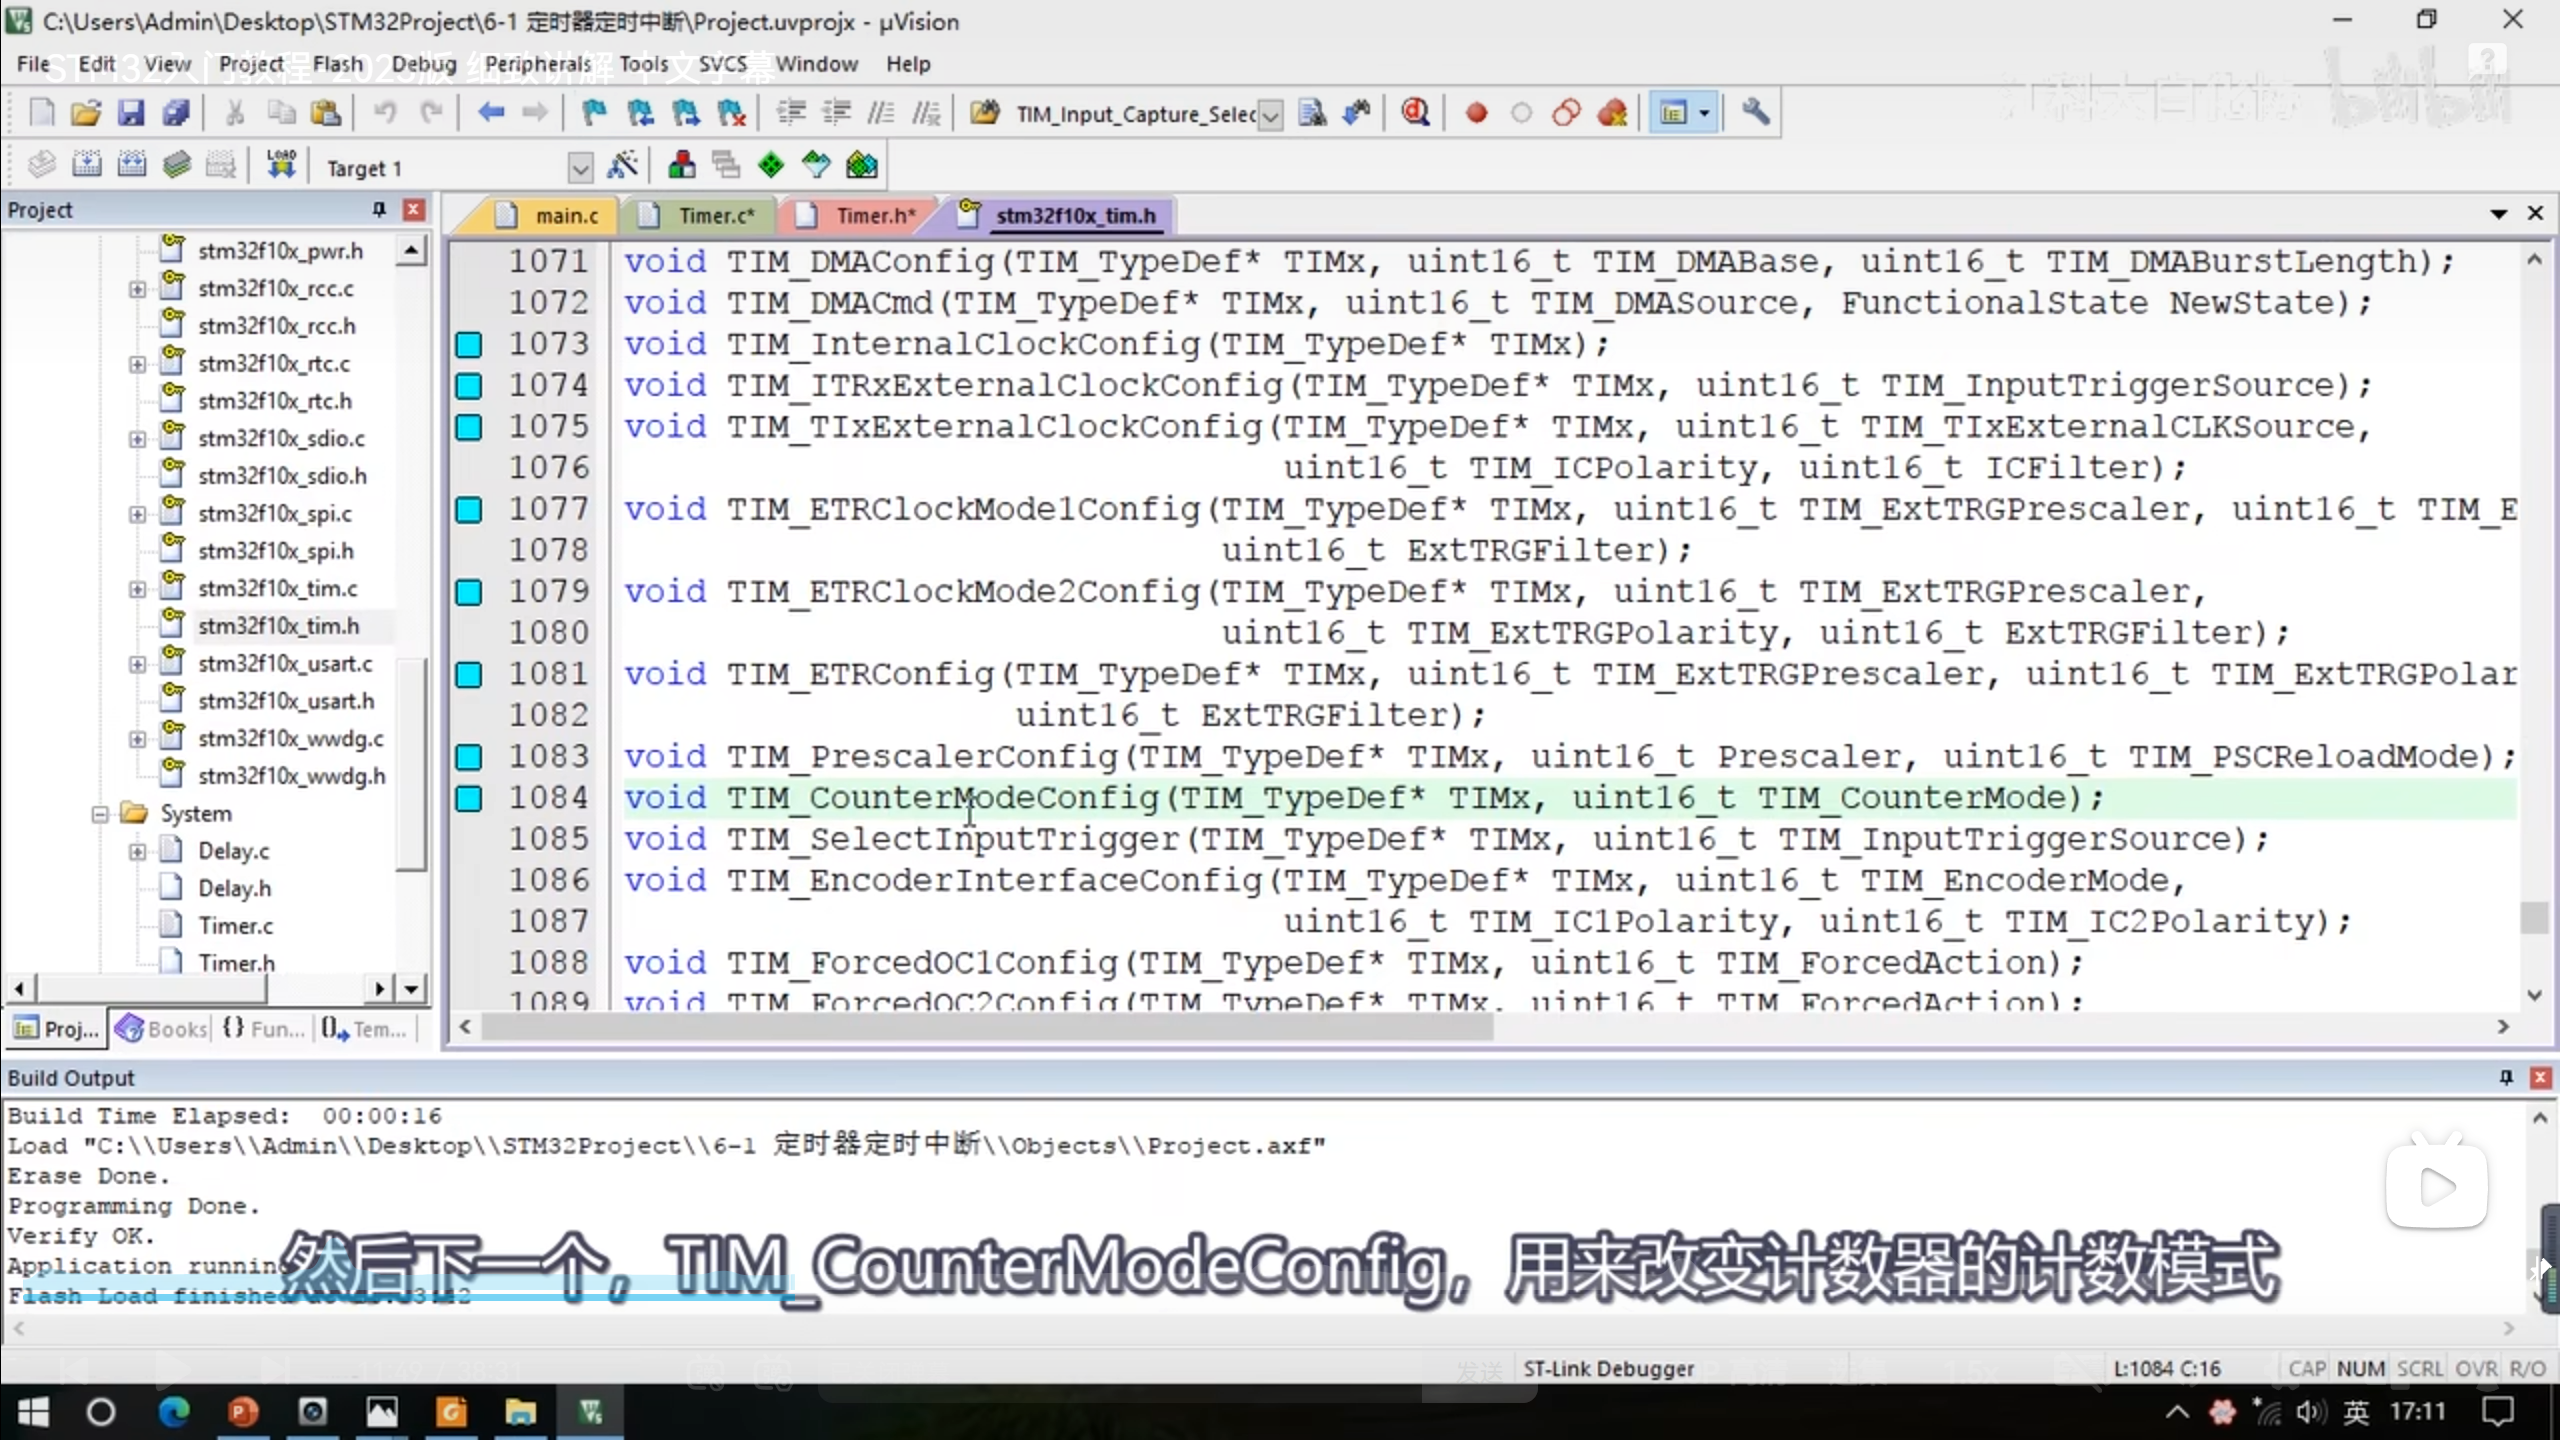Open the Target 1 dropdown
Screen dimensions: 2560x1440
[x=579, y=168]
